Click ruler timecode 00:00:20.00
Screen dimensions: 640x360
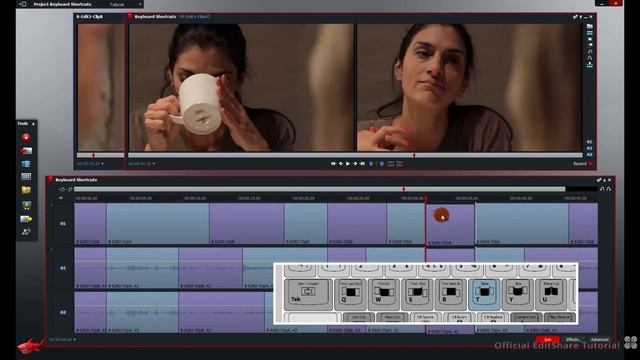tap(304, 198)
